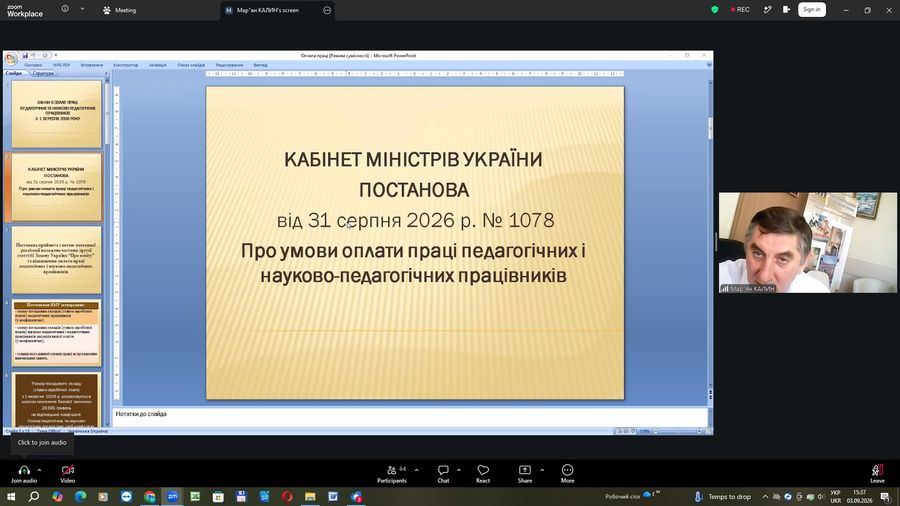Expand the Chat options chevron

(x=459, y=470)
